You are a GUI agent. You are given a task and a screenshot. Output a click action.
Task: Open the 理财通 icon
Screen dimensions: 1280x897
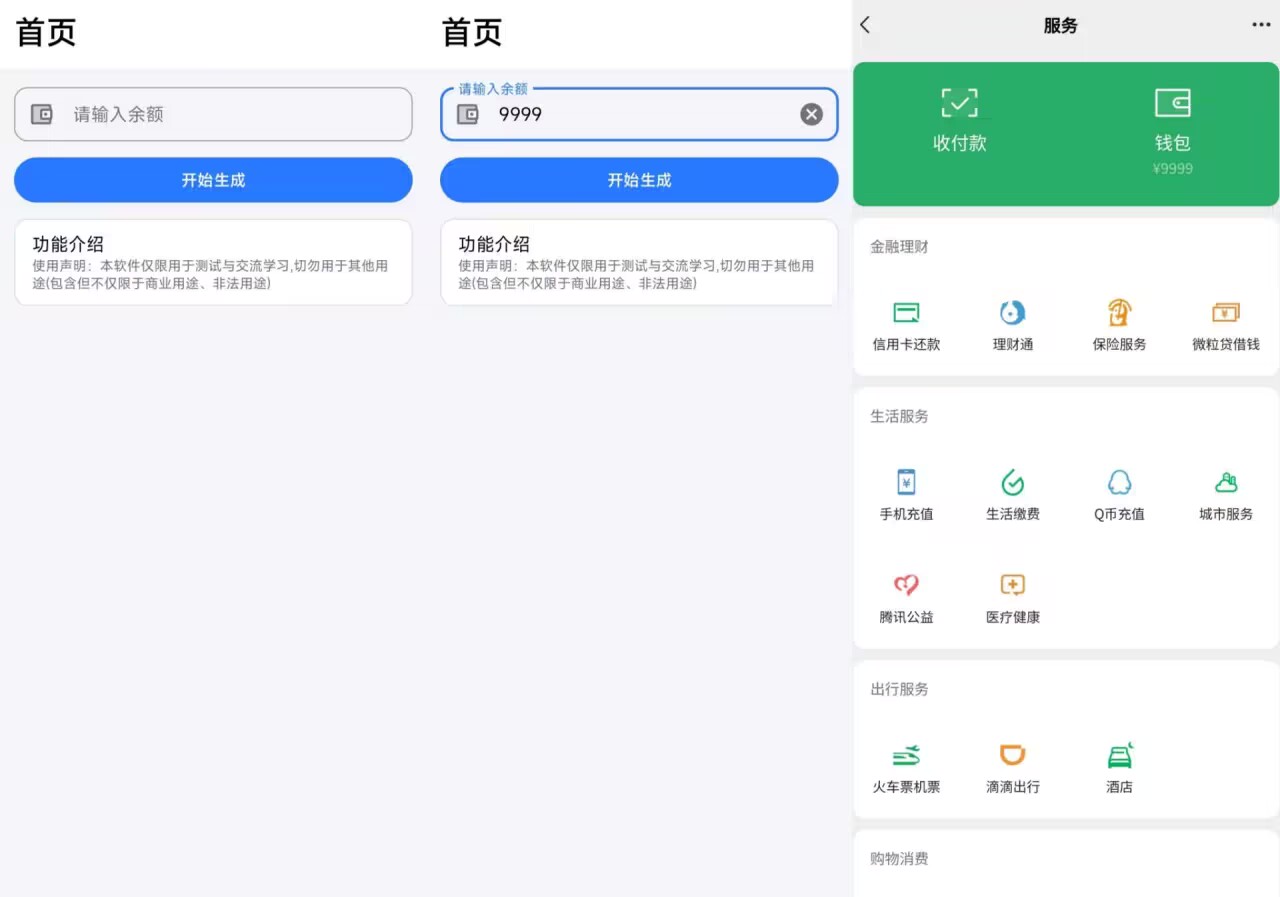[1013, 313]
